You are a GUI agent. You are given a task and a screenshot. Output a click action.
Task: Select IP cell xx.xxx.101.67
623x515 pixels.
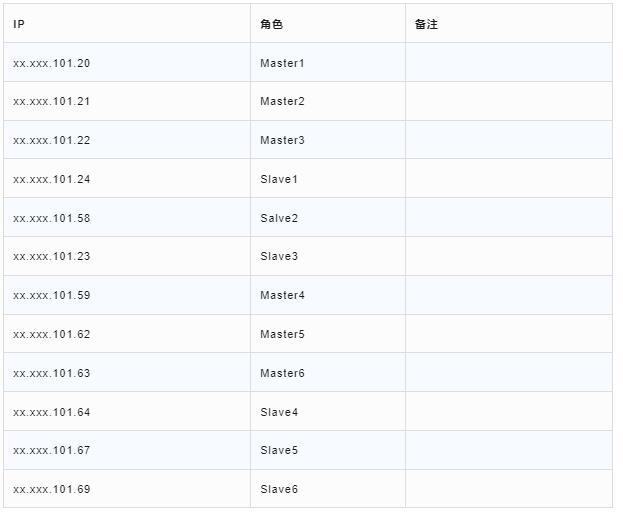52,451
